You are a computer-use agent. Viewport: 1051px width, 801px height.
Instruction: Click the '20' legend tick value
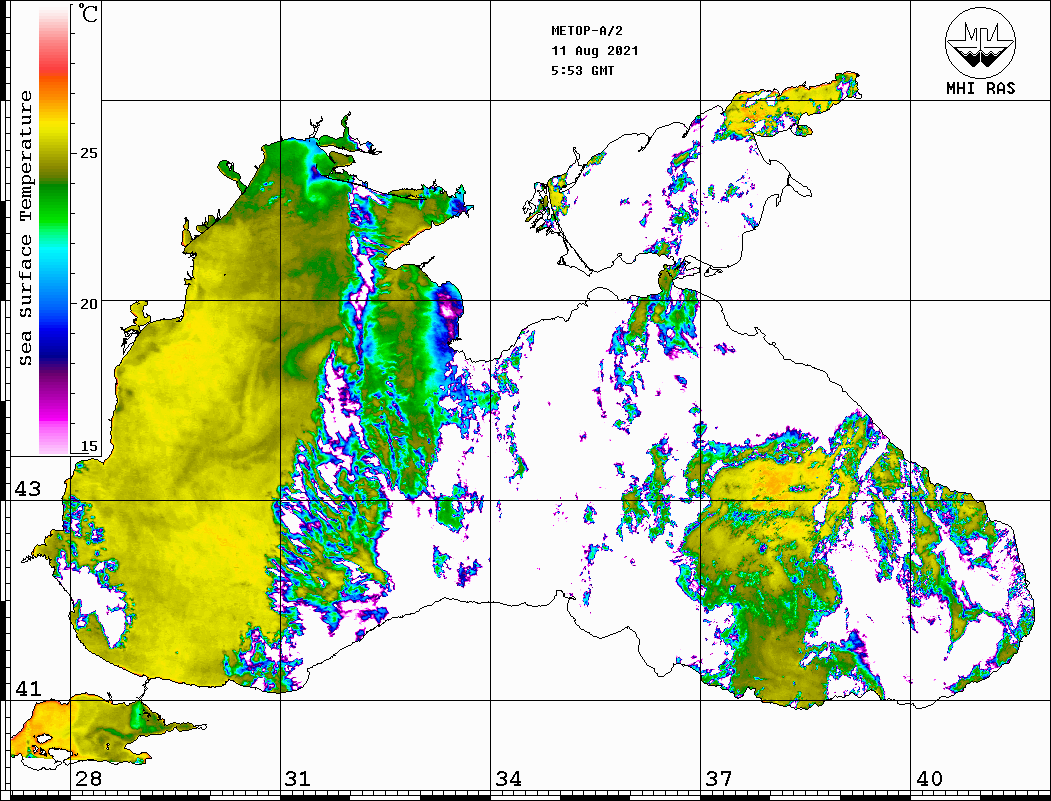(88, 304)
